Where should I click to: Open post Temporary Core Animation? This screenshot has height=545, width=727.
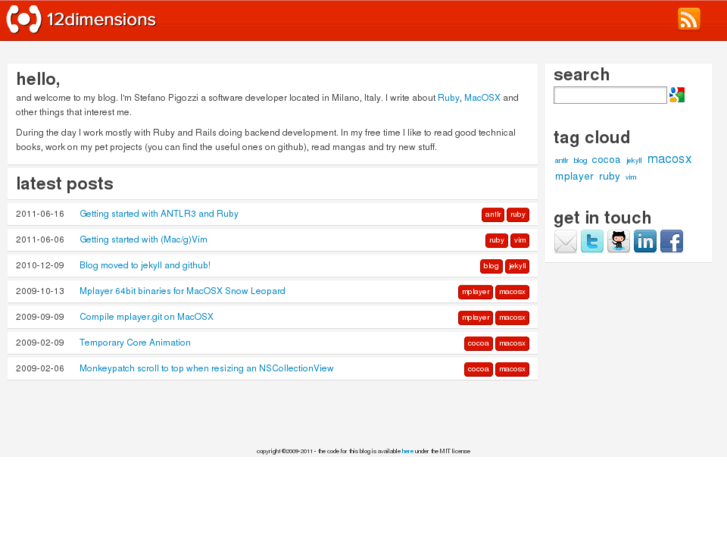(x=135, y=343)
